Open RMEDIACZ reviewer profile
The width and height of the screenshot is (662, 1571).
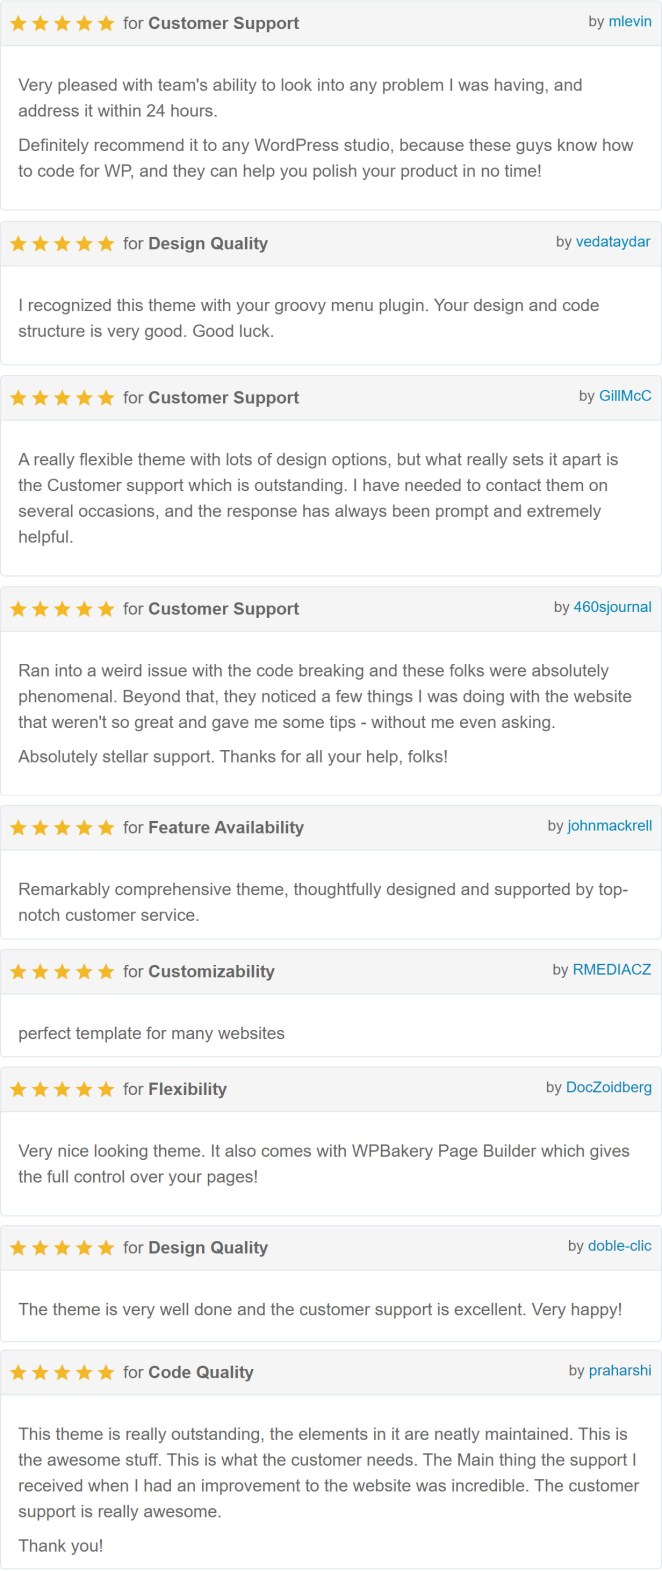coord(612,969)
